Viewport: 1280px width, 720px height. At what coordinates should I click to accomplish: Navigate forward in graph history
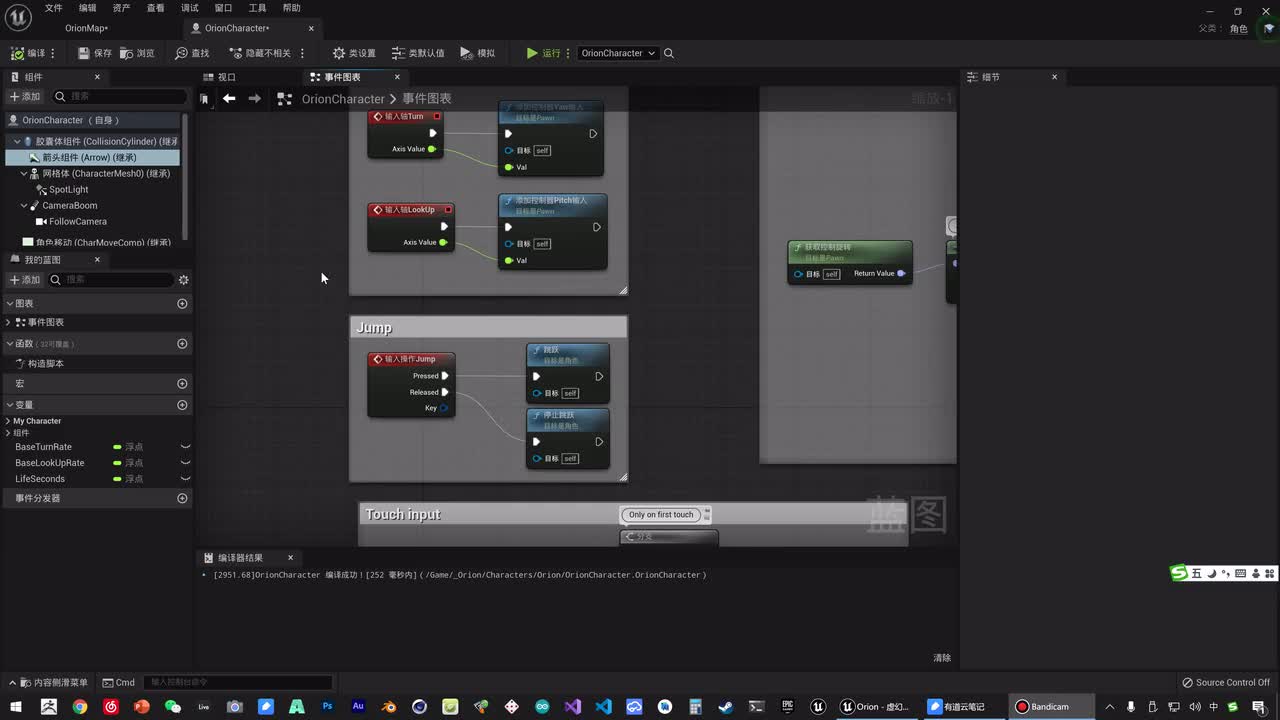254,98
